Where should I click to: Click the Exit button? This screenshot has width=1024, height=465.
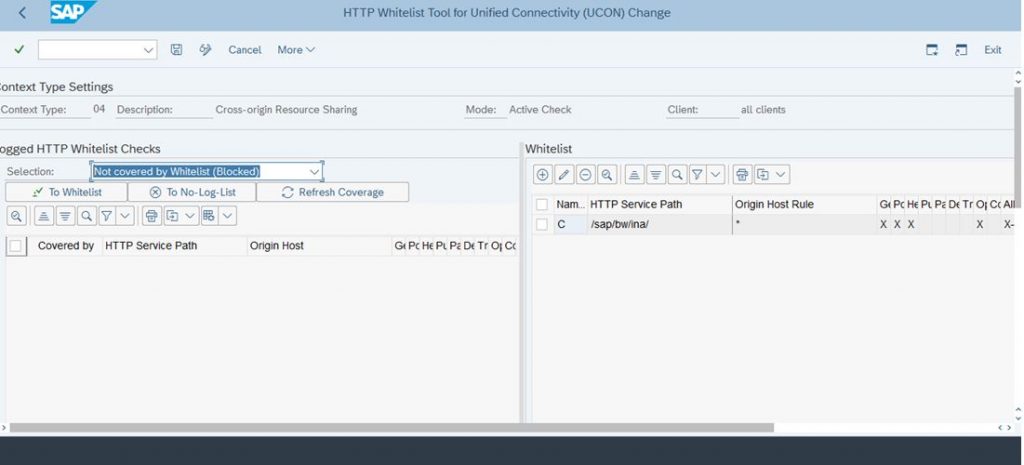coord(993,50)
